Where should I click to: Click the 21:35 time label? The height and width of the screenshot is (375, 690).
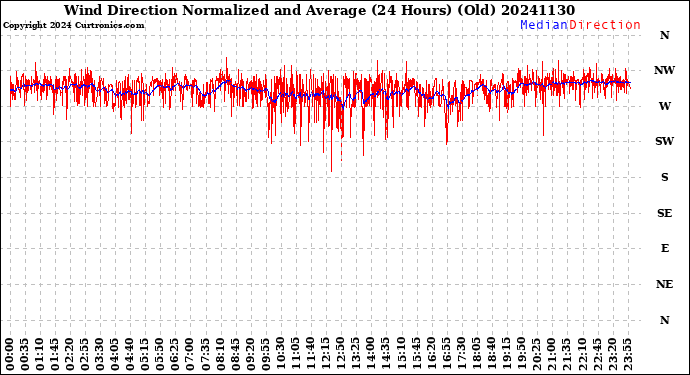566,354
